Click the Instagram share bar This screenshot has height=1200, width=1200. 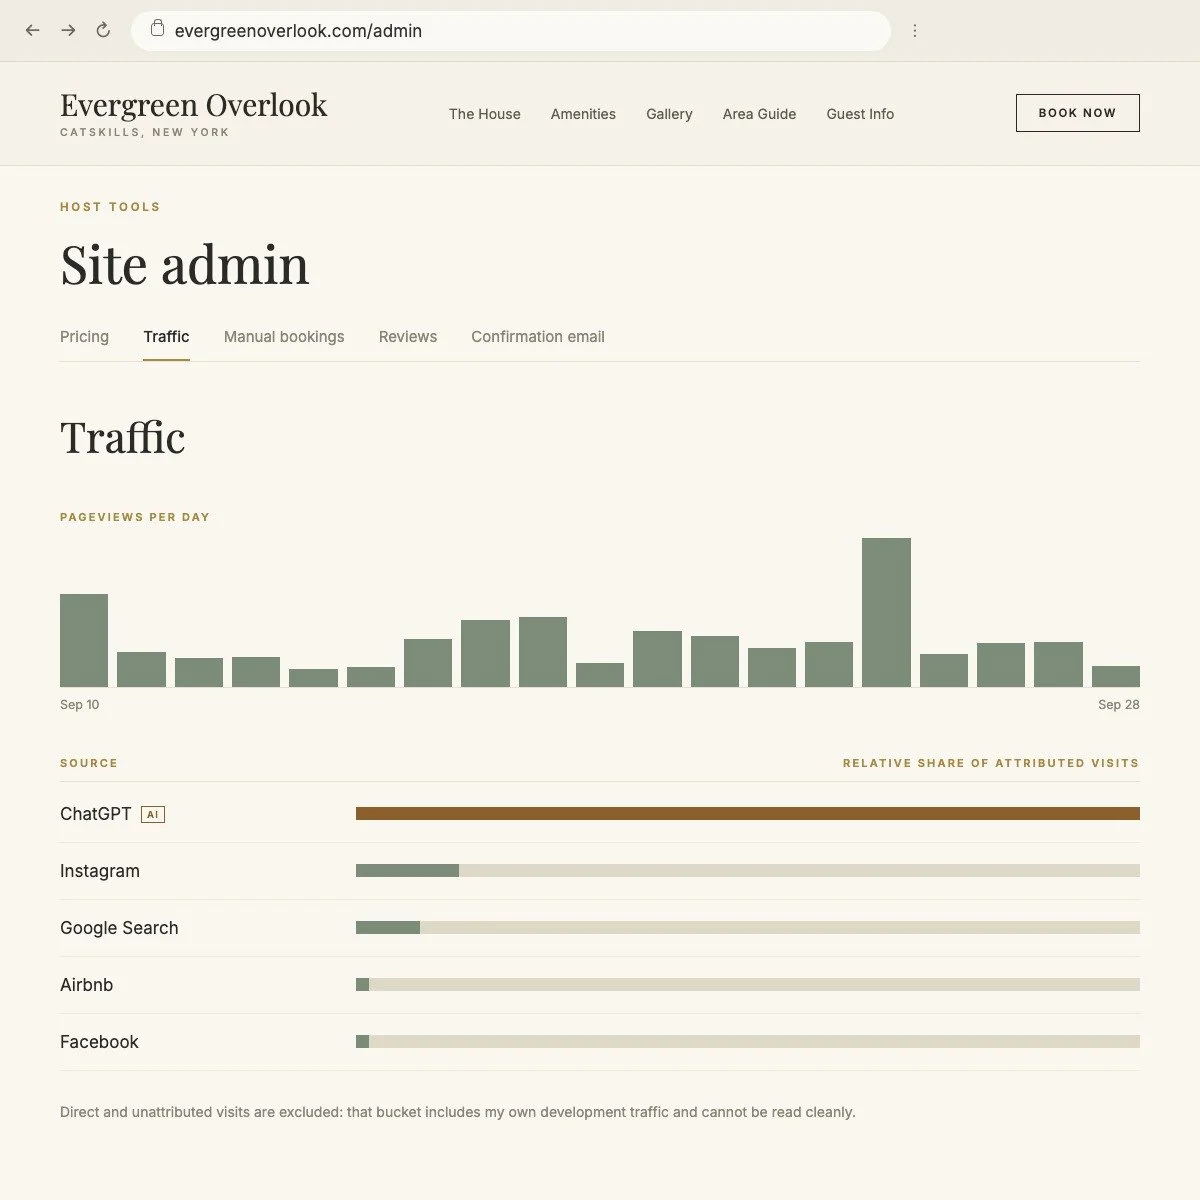tap(748, 871)
